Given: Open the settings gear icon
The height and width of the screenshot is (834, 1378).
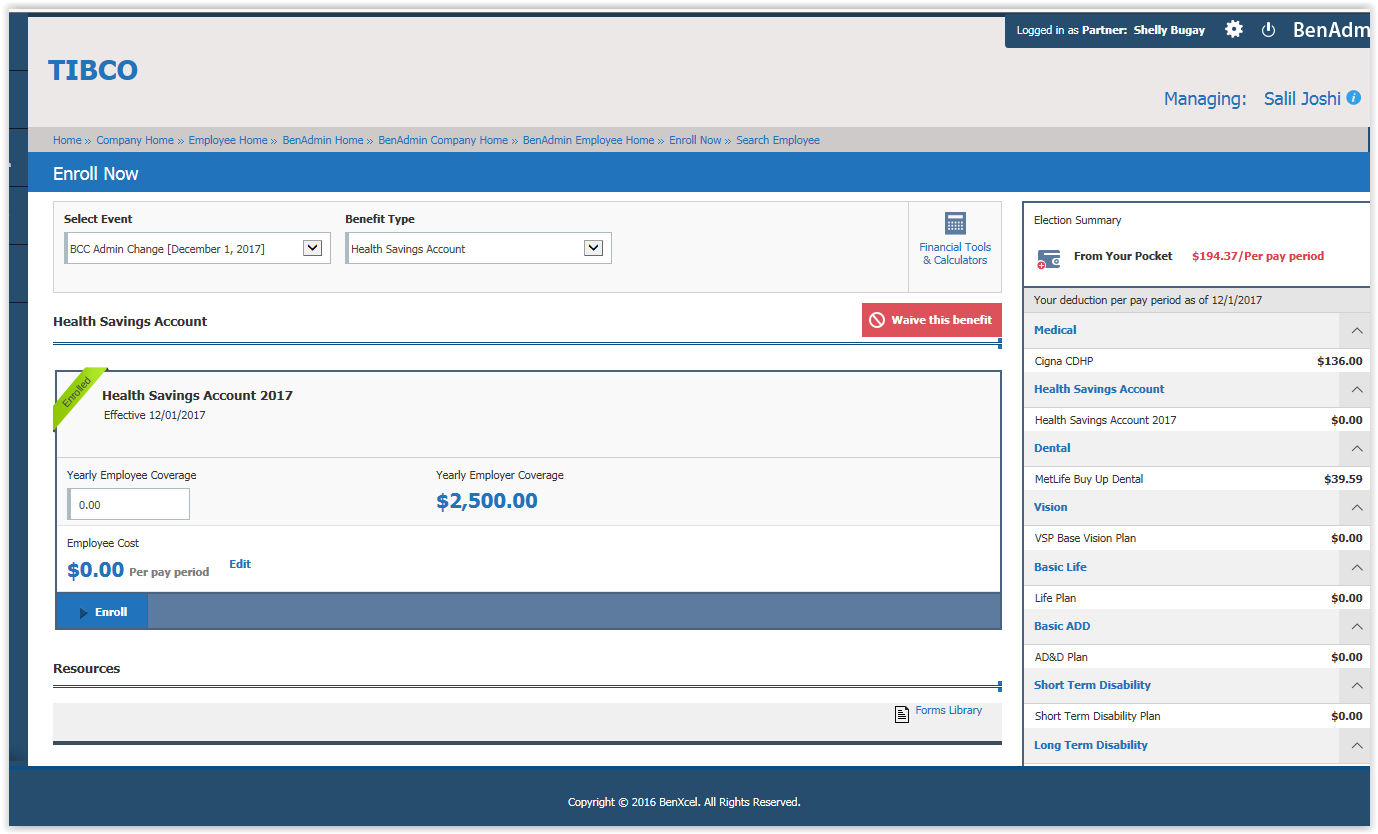Looking at the screenshot, I should [x=1234, y=30].
